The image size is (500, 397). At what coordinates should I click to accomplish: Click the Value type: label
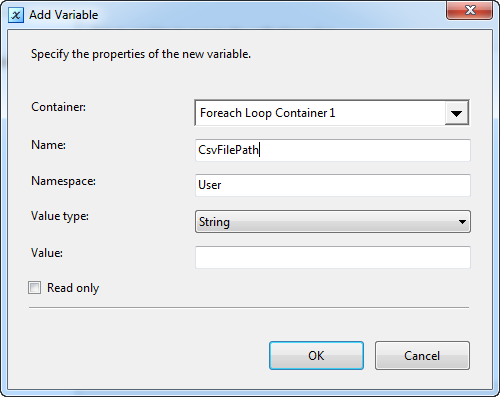(60, 216)
